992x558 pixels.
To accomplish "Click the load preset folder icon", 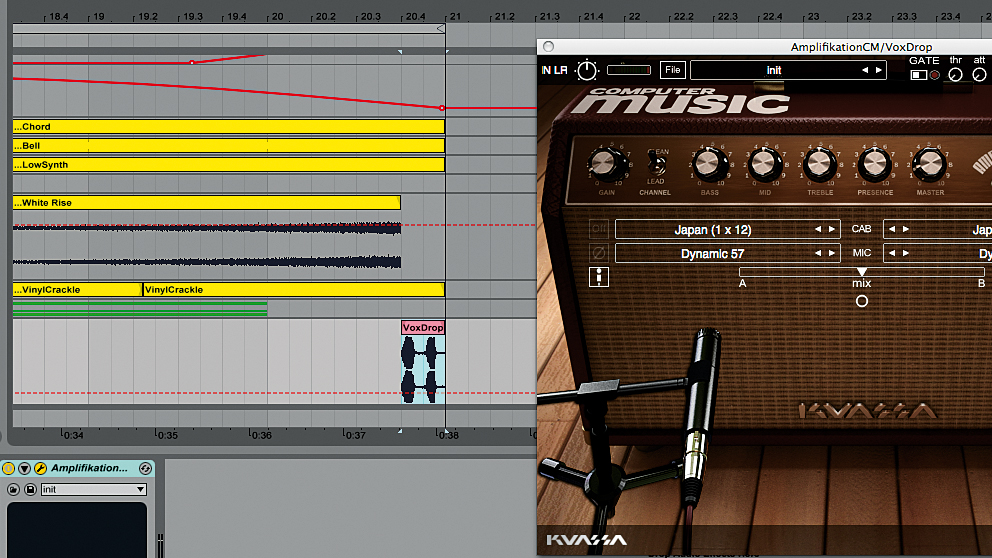I will point(13,490).
